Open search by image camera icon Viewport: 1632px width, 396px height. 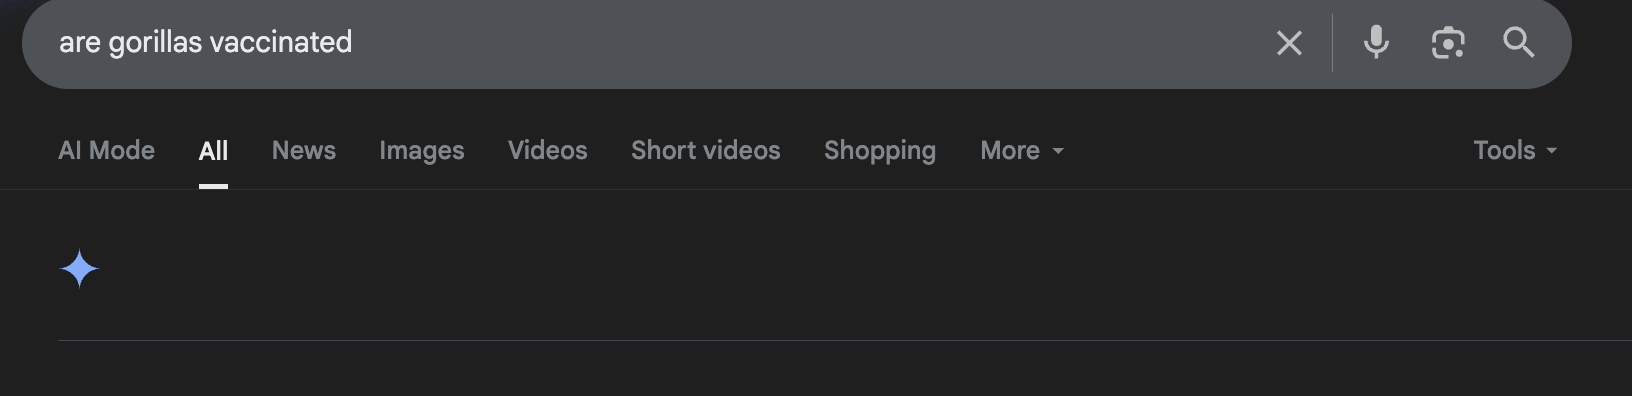(x=1448, y=43)
